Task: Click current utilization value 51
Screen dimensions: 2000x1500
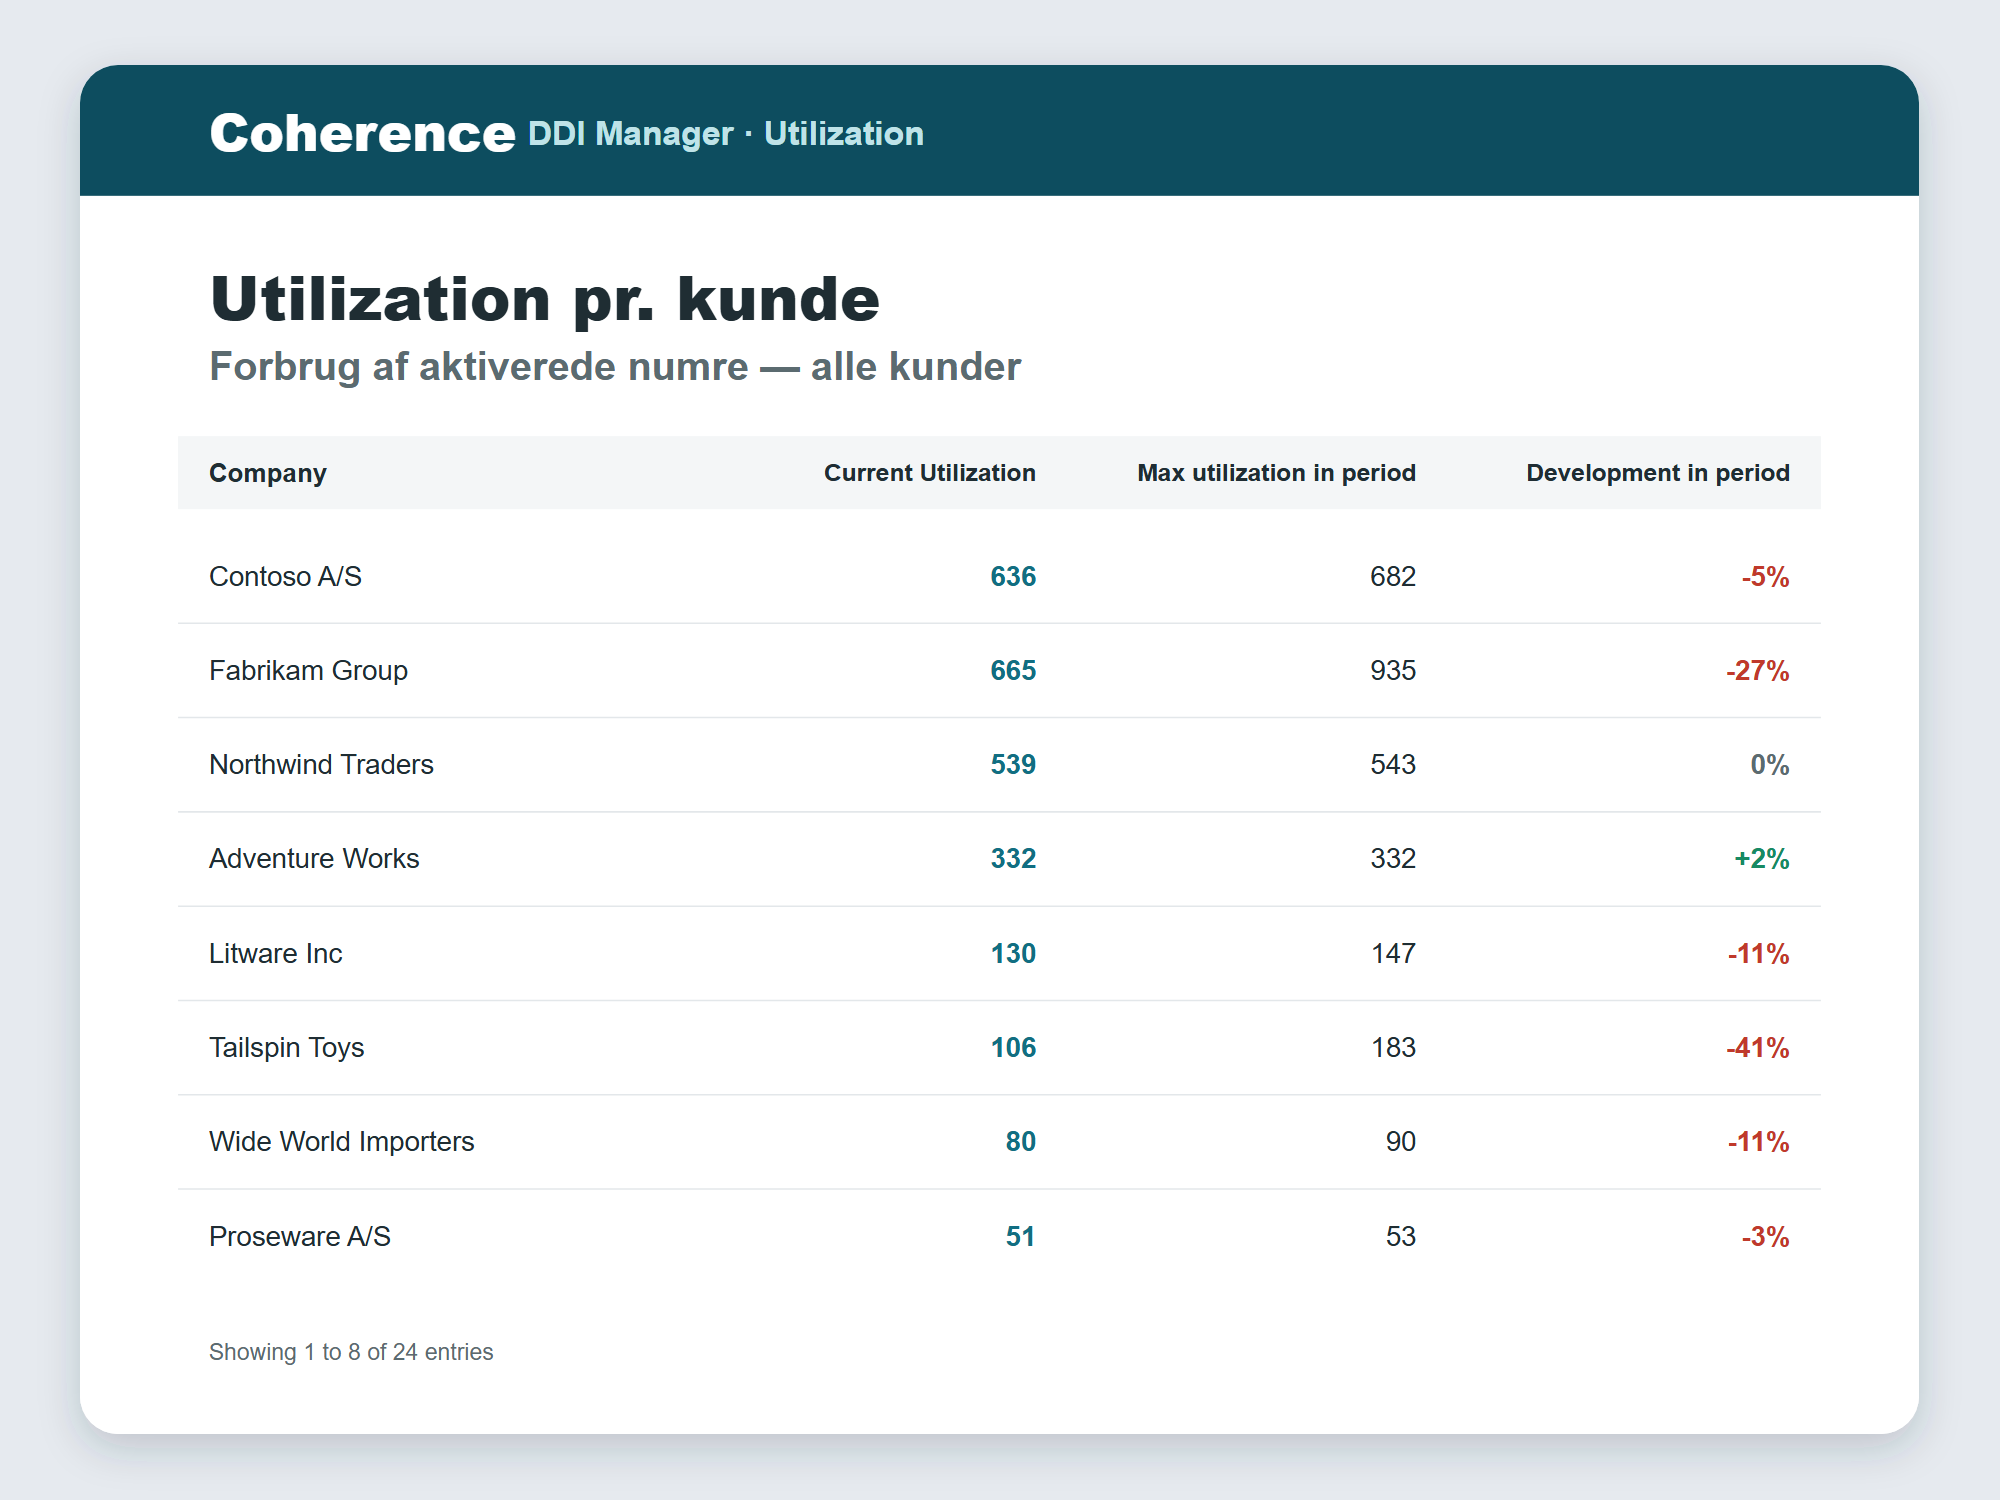Action: (x=1021, y=1237)
